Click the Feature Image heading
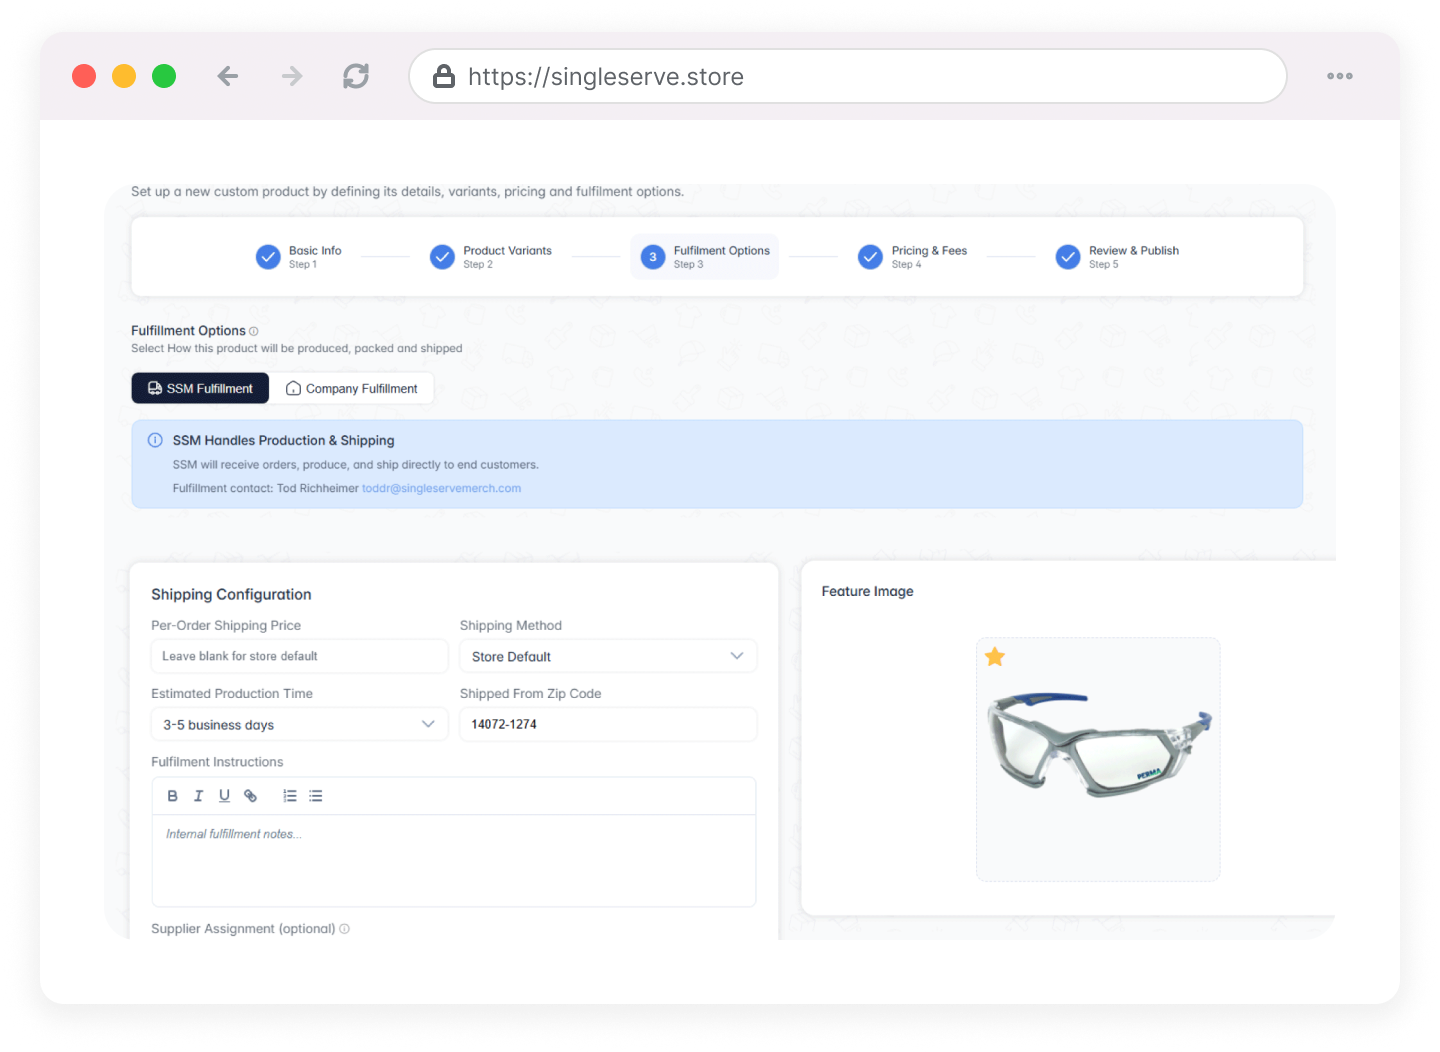 pos(867,591)
